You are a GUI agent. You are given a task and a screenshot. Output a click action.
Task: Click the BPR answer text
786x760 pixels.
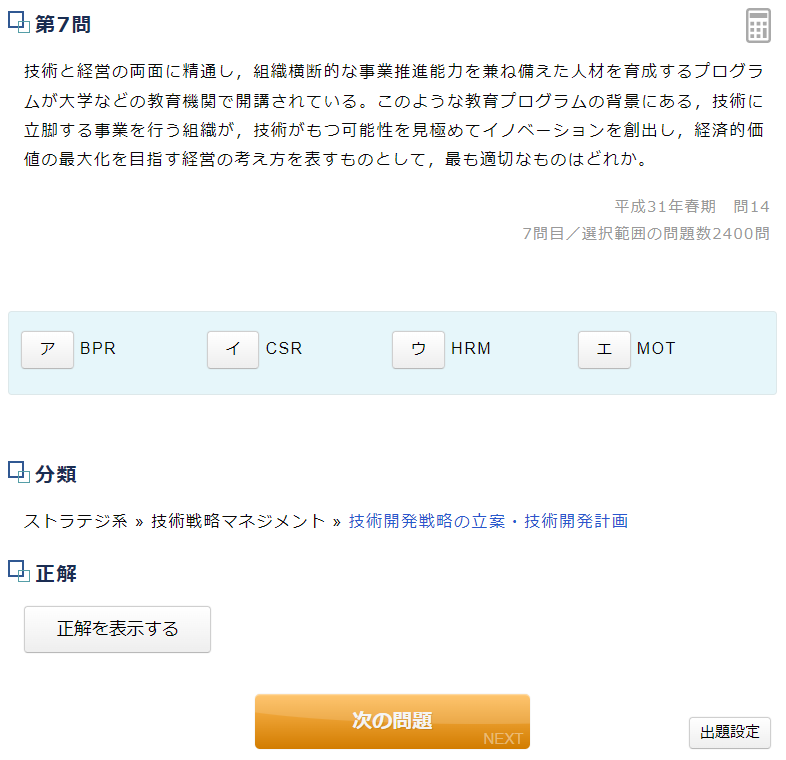tap(98, 348)
